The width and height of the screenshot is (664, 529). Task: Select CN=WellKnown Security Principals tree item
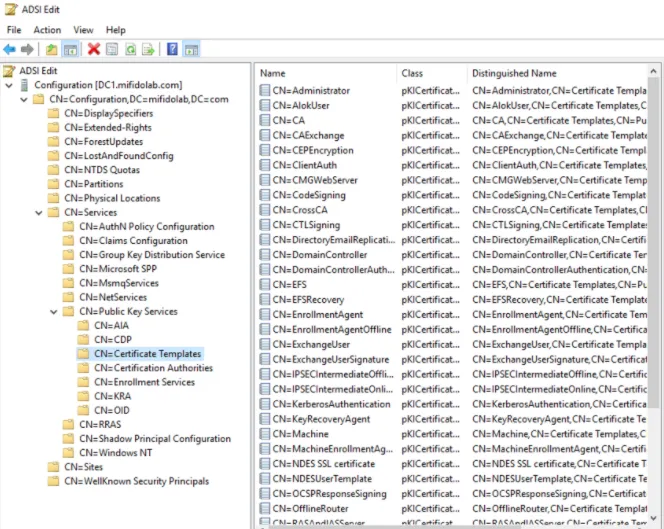pos(136,481)
